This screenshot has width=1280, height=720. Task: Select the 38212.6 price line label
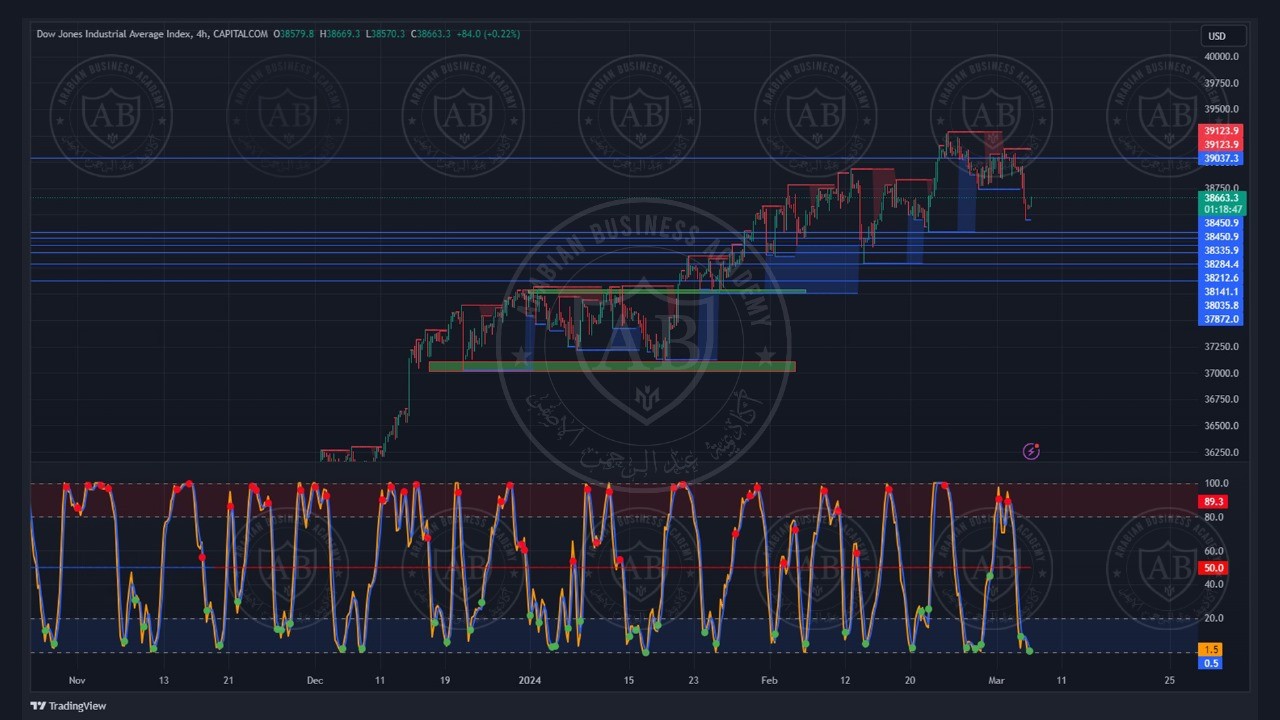1221,278
